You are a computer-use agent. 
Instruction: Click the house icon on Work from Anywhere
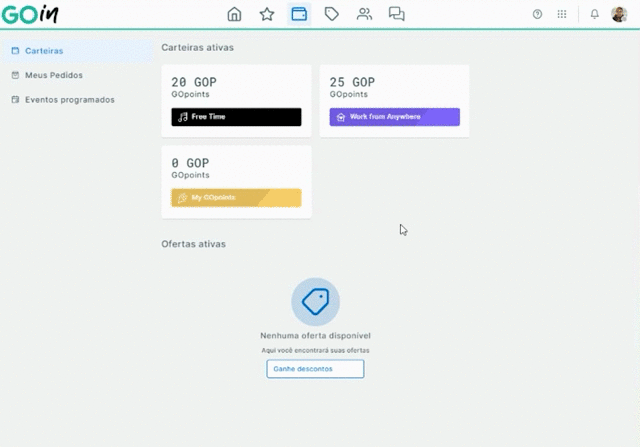(341, 118)
